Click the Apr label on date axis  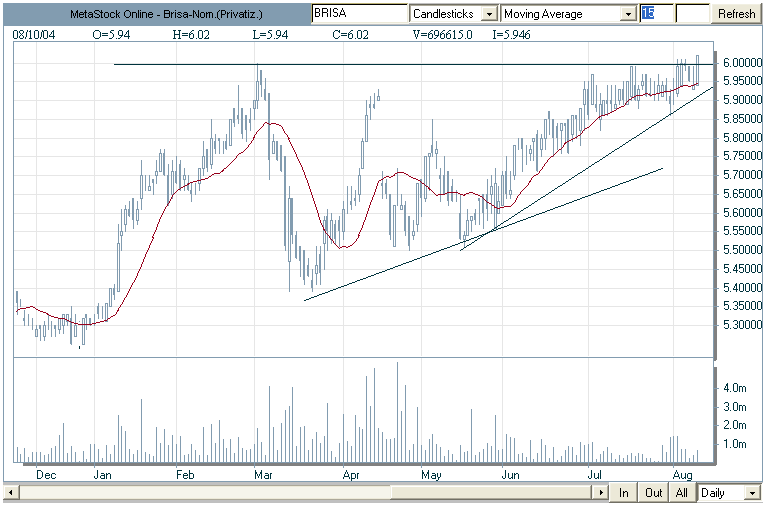point(351,474)
